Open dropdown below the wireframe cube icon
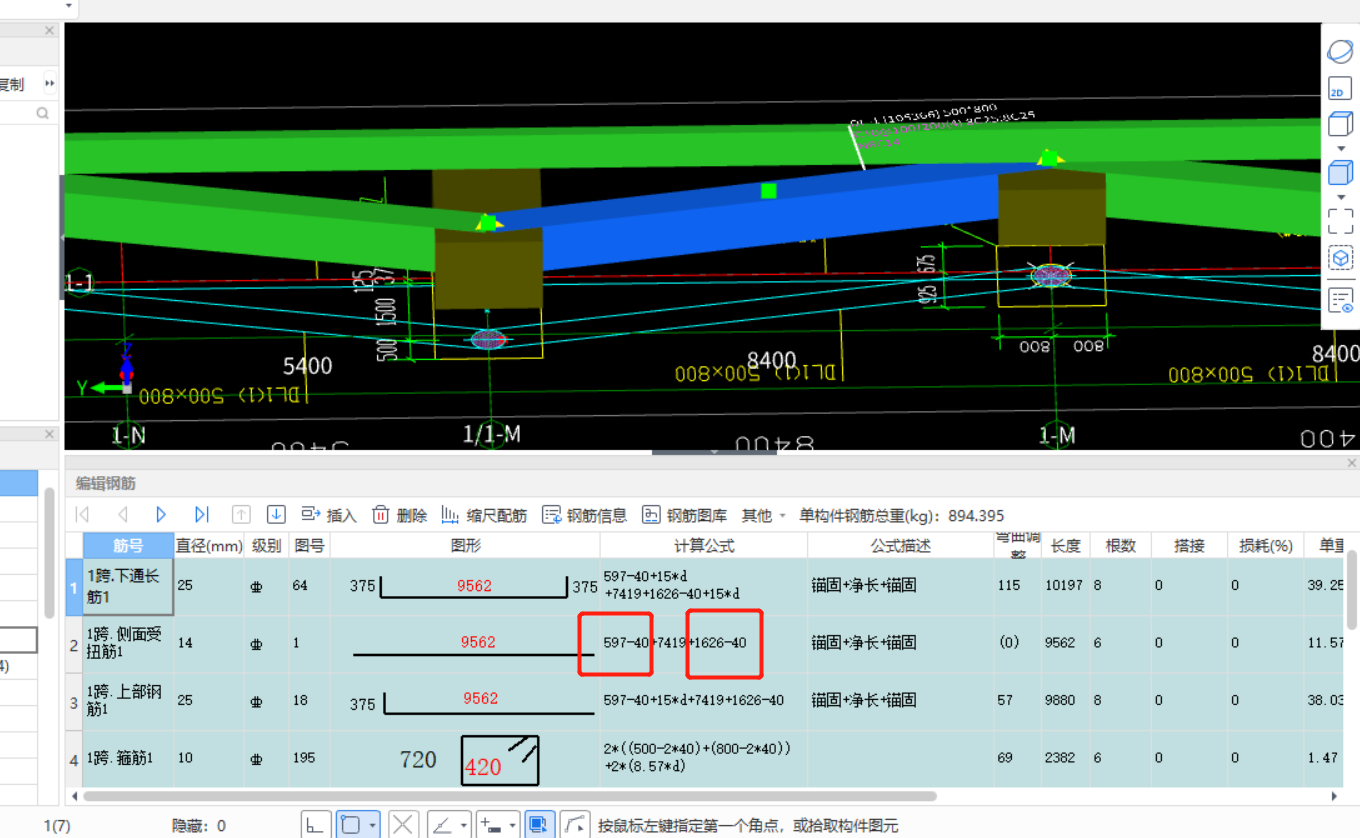Image resolution: width=1360 pixels, height=838 pixels. pyautogui.click(x=1341, y=149)
